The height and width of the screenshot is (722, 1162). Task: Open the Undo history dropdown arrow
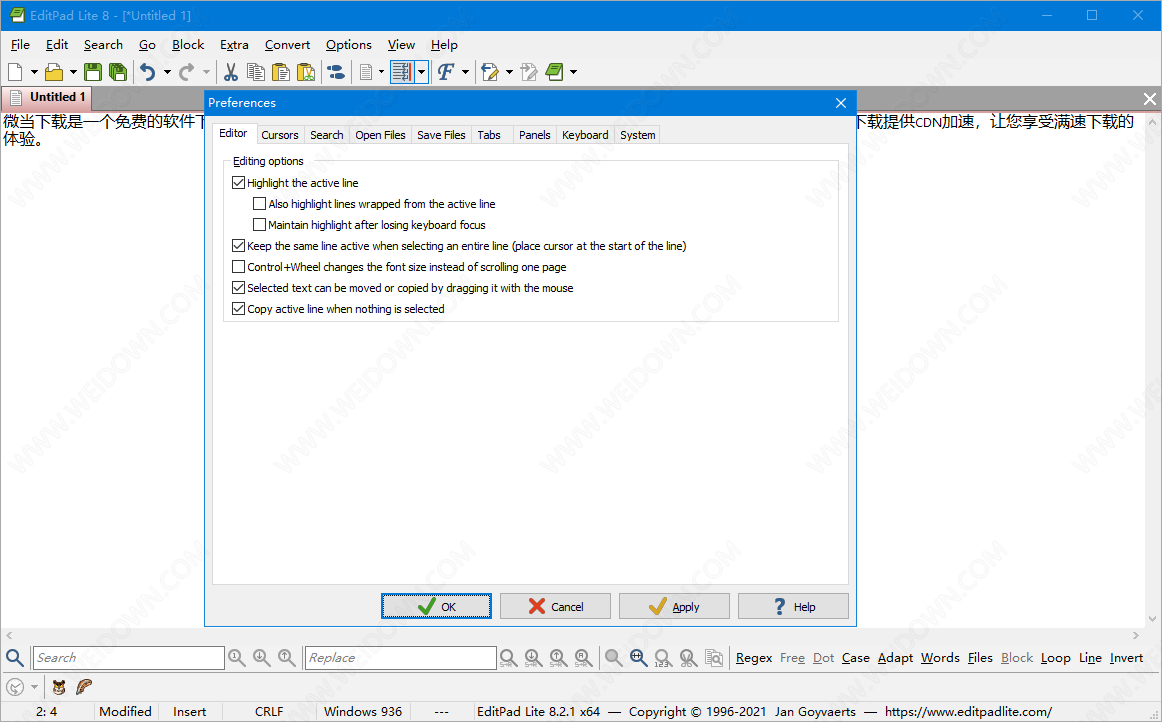pyautogui.click(x=167, y=72)
